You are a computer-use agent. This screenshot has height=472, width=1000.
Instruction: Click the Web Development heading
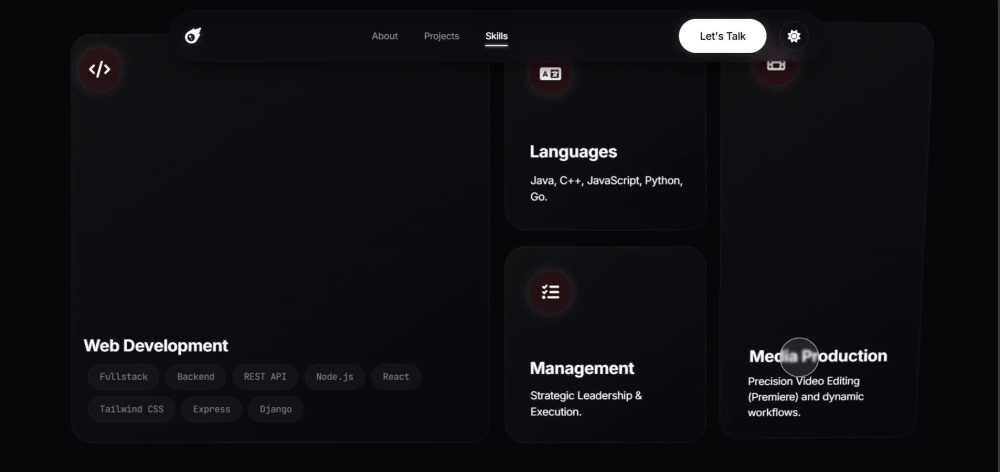tap(156, 346)
